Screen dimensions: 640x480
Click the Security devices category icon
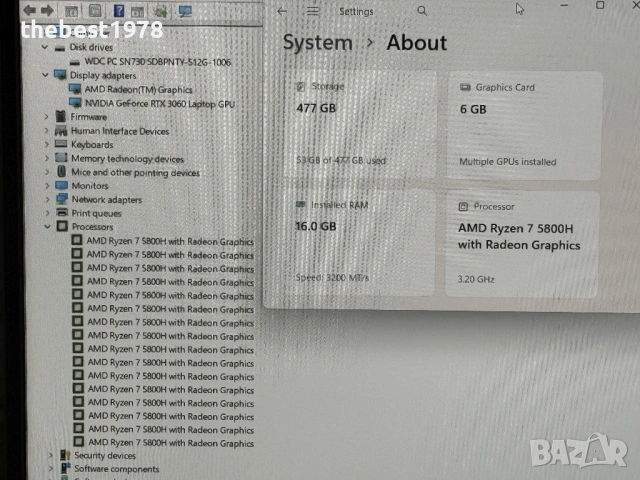[65, 455]
